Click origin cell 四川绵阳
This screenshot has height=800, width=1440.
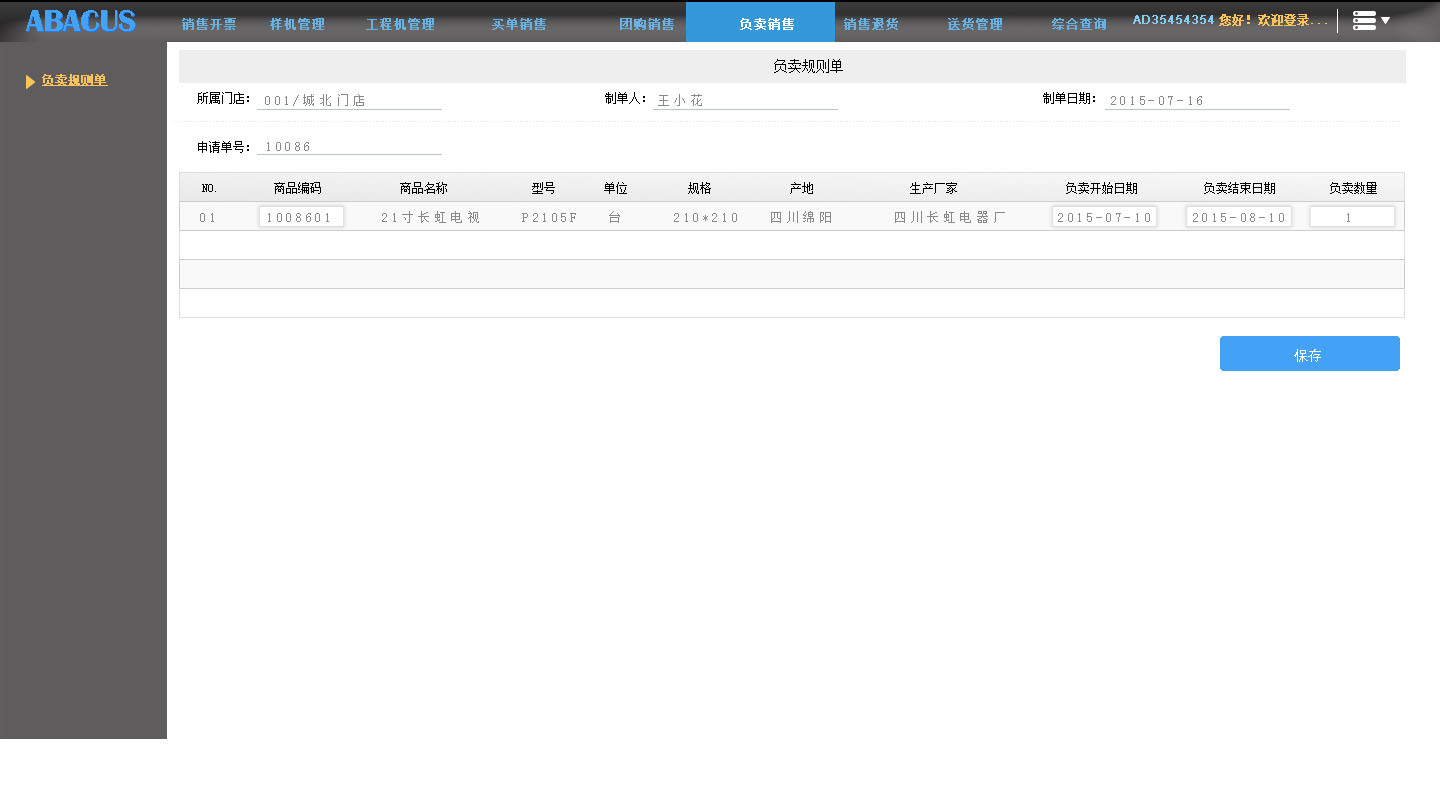coord(801,217)
